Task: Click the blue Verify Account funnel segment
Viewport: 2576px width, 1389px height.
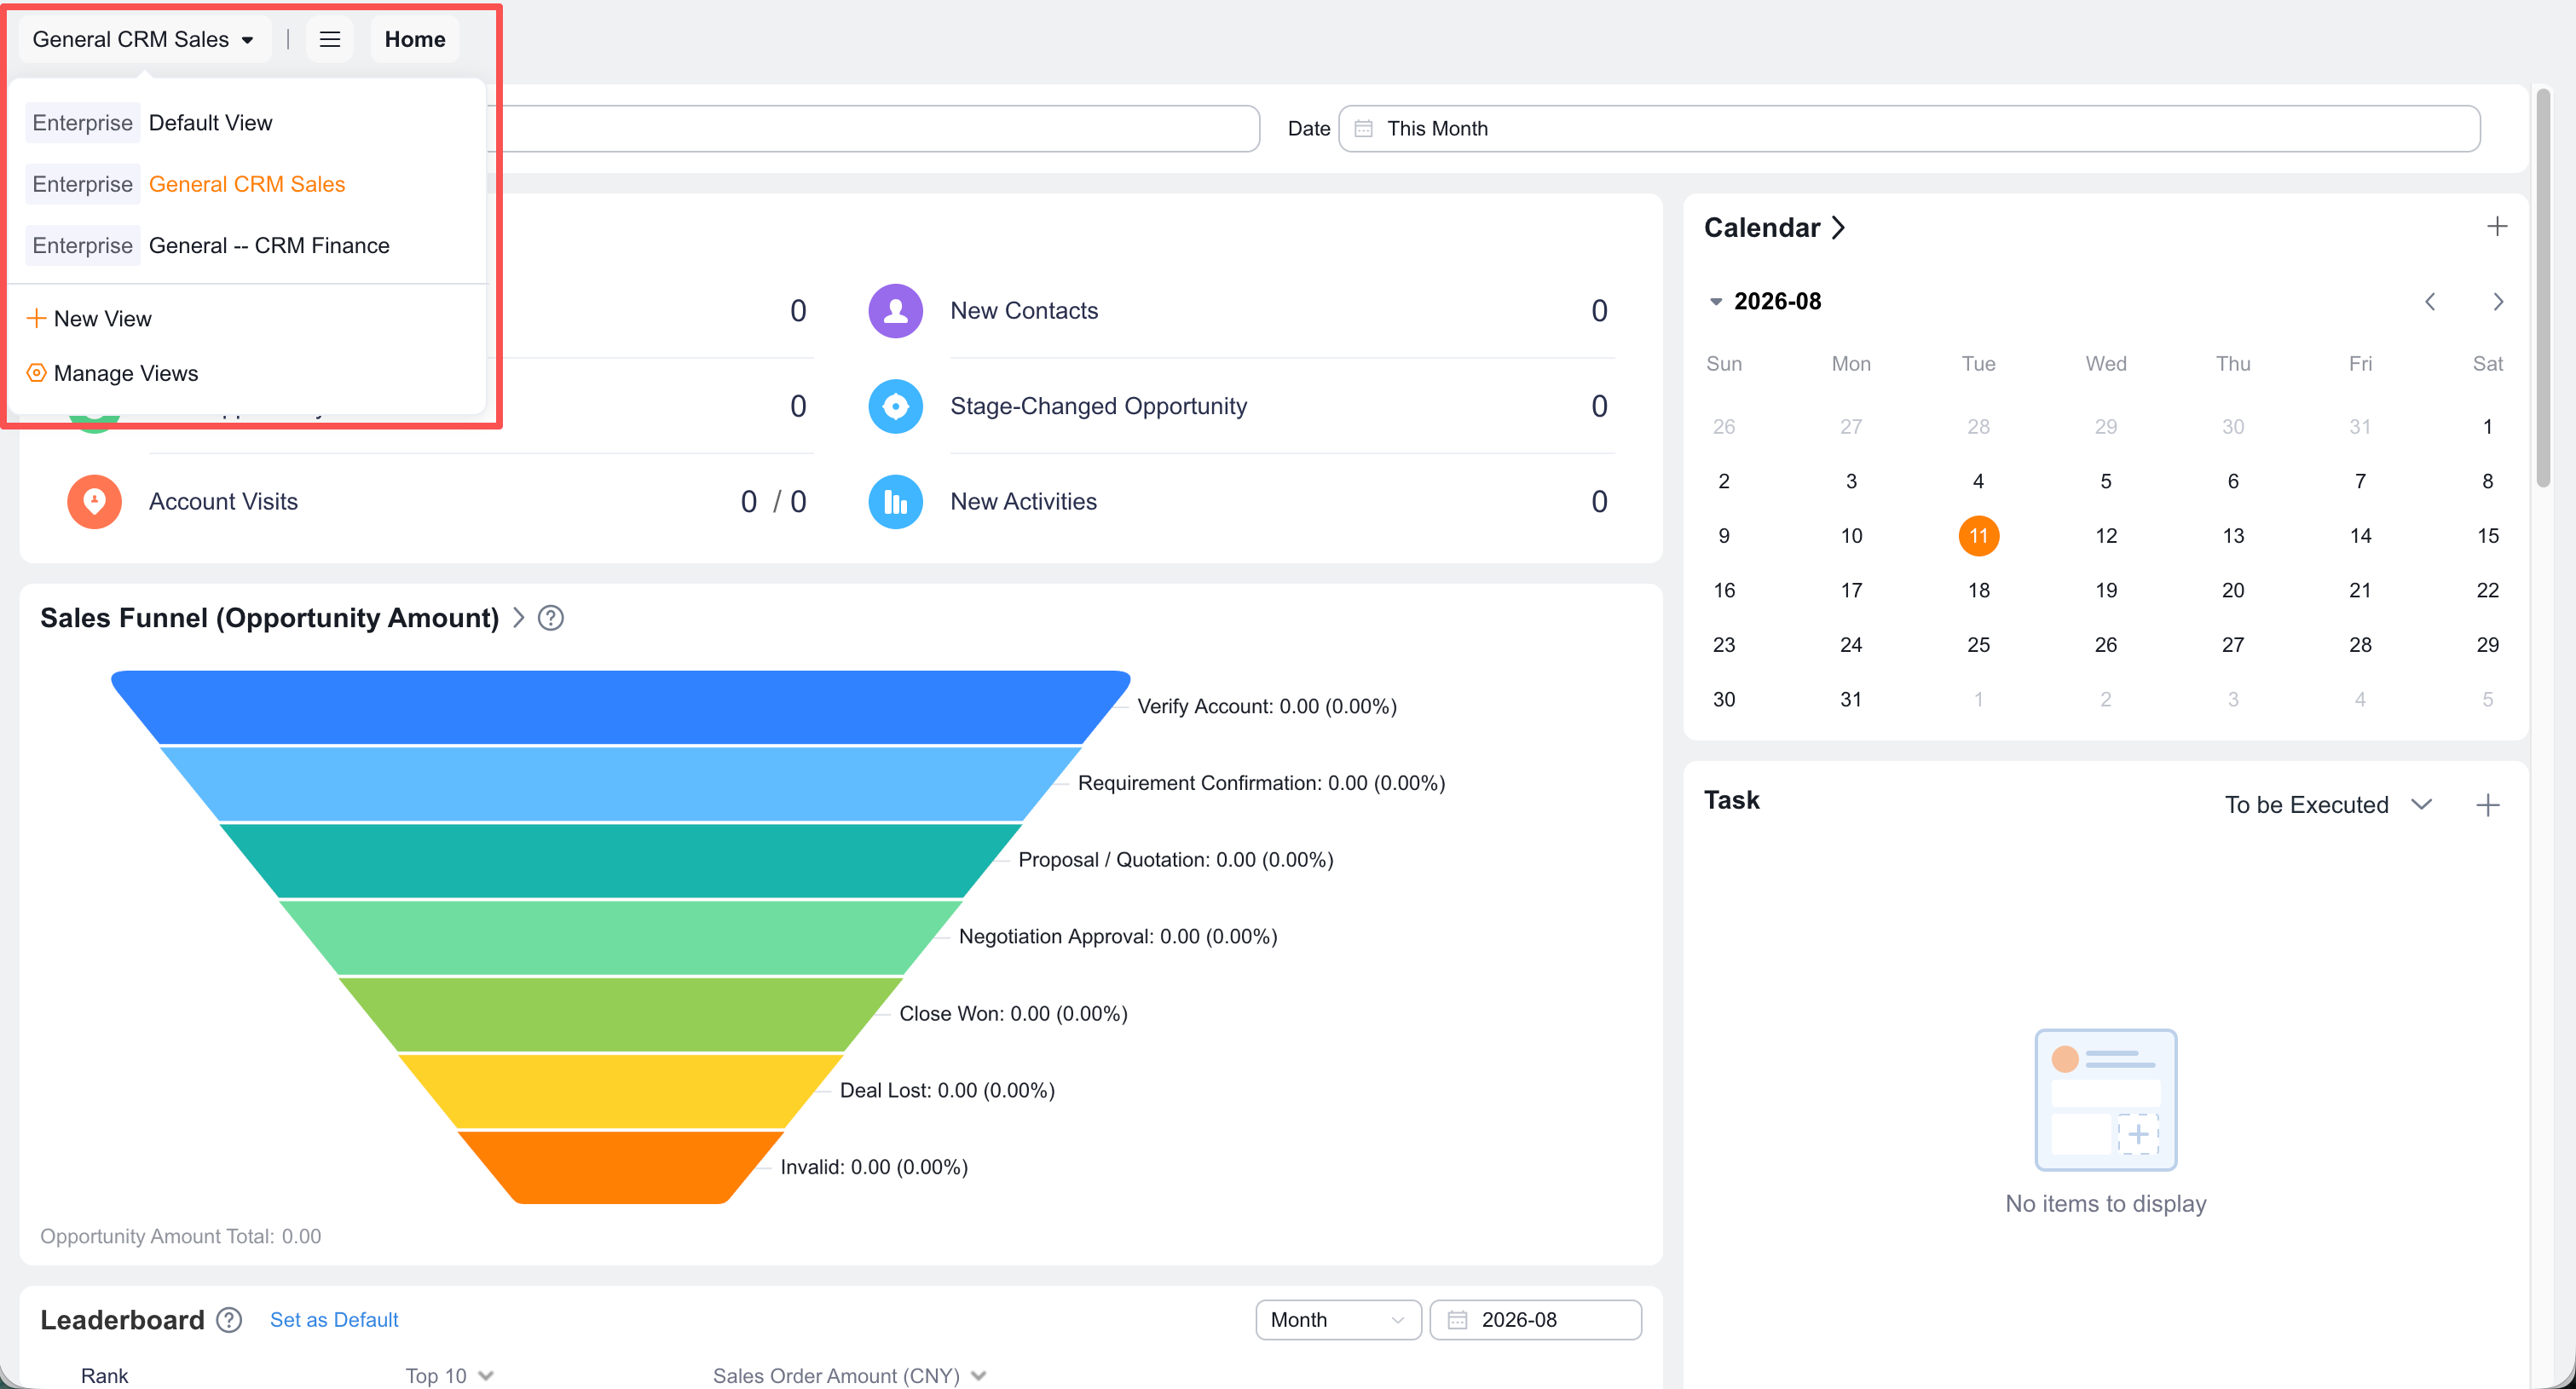Action: click(x=620, y=707)
